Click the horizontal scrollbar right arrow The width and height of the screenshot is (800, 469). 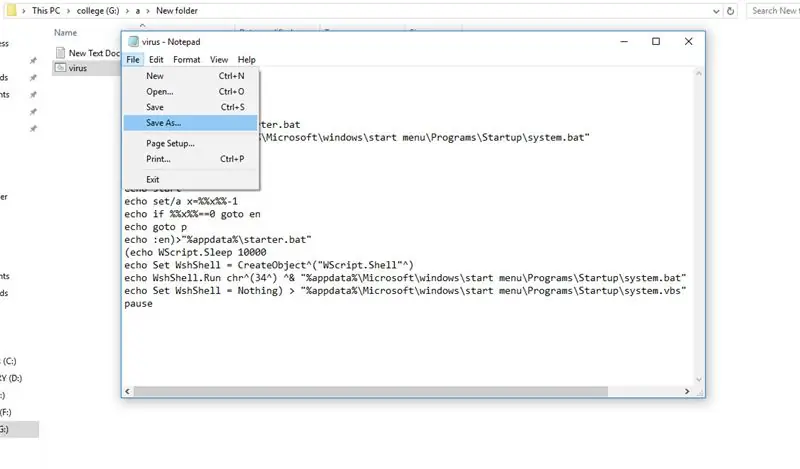[x=687, y=391]
